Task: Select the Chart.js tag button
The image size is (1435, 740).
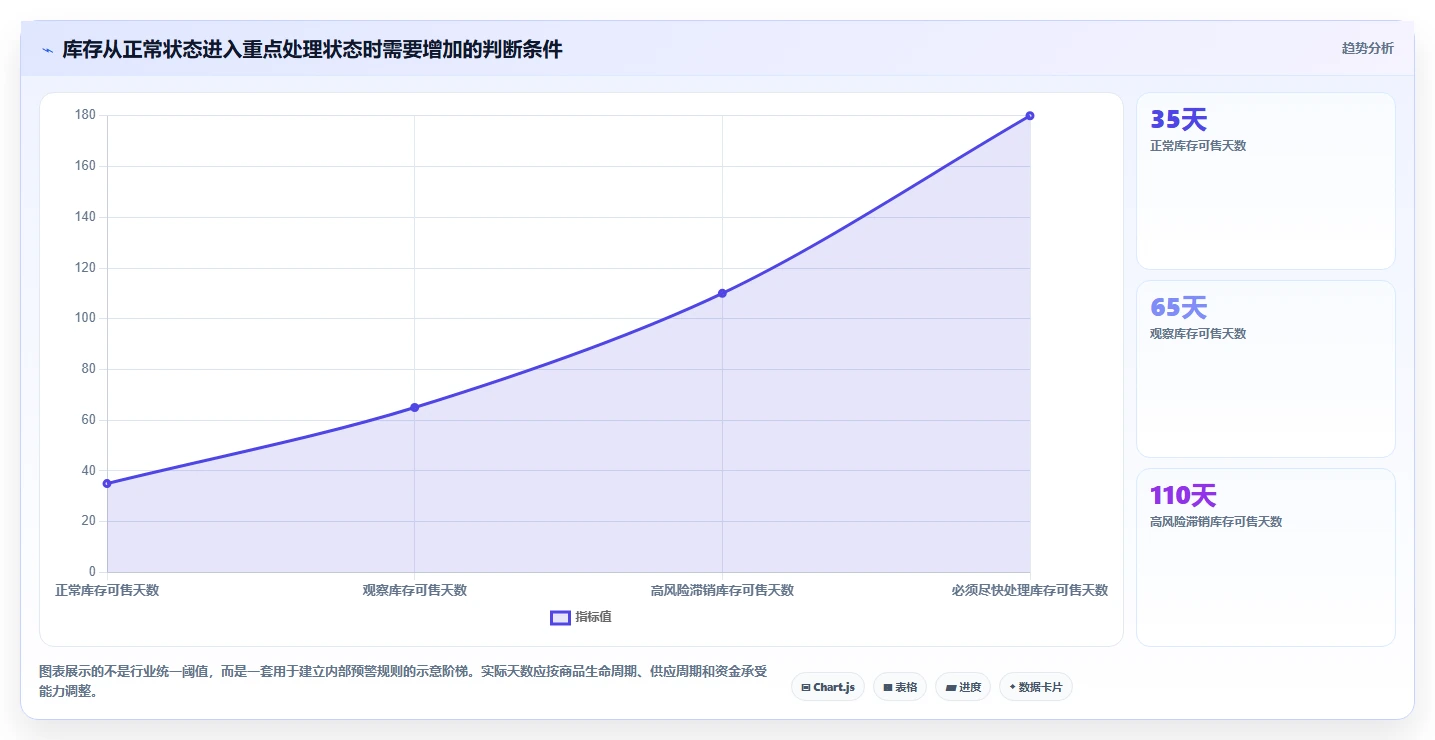Action: point(828,687)
